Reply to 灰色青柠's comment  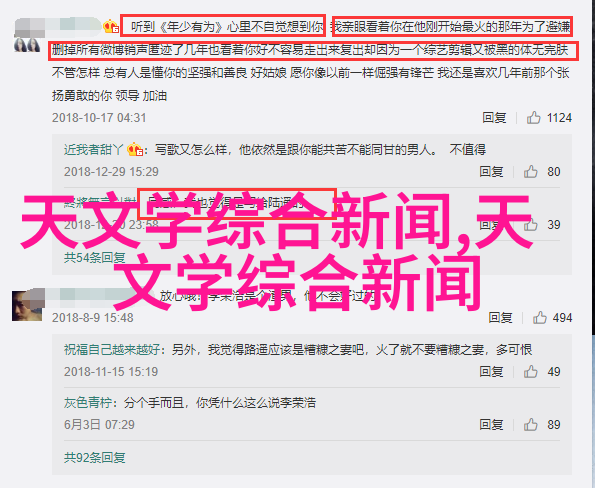(x=491, y=425)
